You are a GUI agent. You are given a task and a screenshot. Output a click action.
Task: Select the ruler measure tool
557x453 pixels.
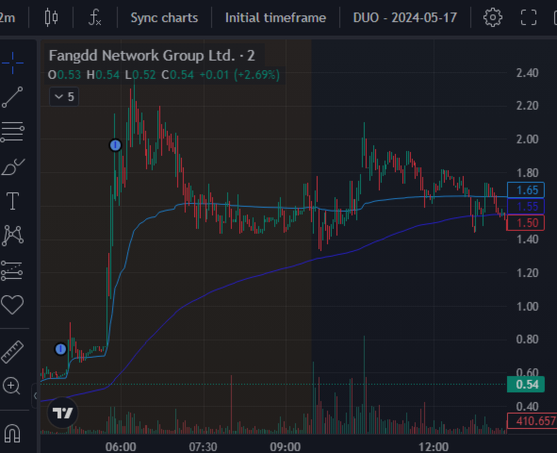click(12, 352)
